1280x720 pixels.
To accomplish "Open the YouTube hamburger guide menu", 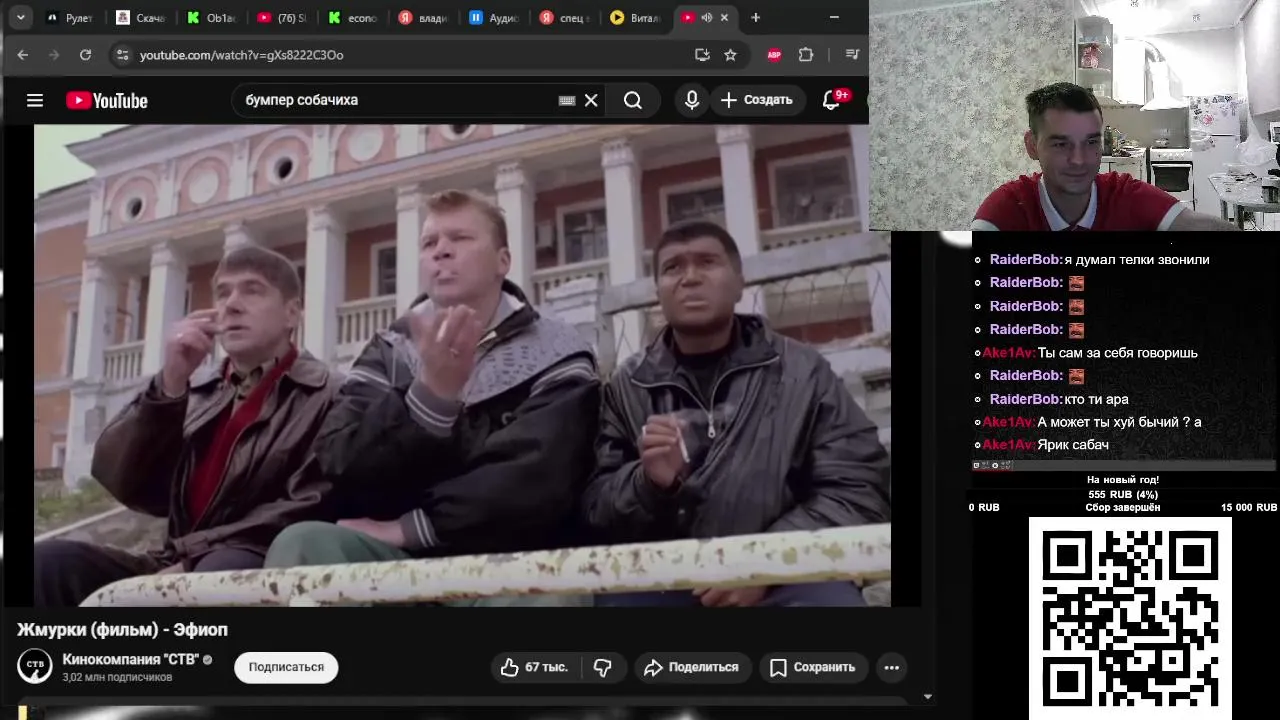I will [35, 100].
